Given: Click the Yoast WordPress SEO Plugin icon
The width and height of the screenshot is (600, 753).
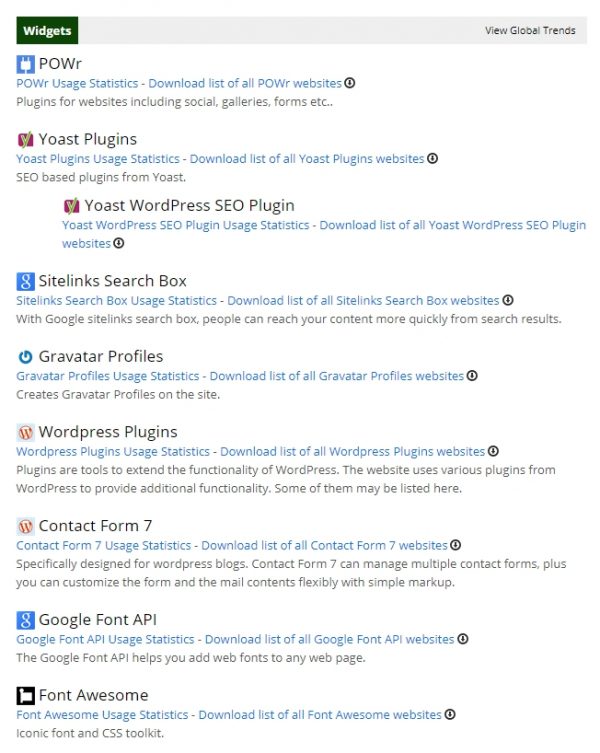Looking at the screenshot, I should (71, 206).
